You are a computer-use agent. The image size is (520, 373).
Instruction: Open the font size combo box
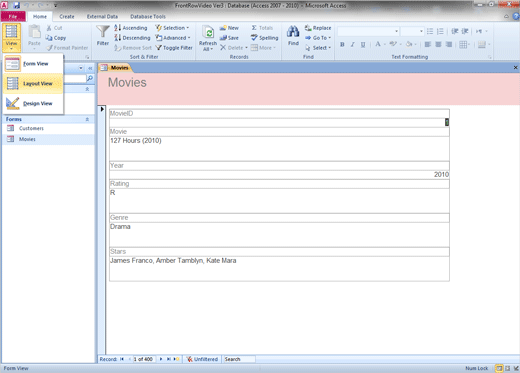pyautogui.click(x=412, y=31)
